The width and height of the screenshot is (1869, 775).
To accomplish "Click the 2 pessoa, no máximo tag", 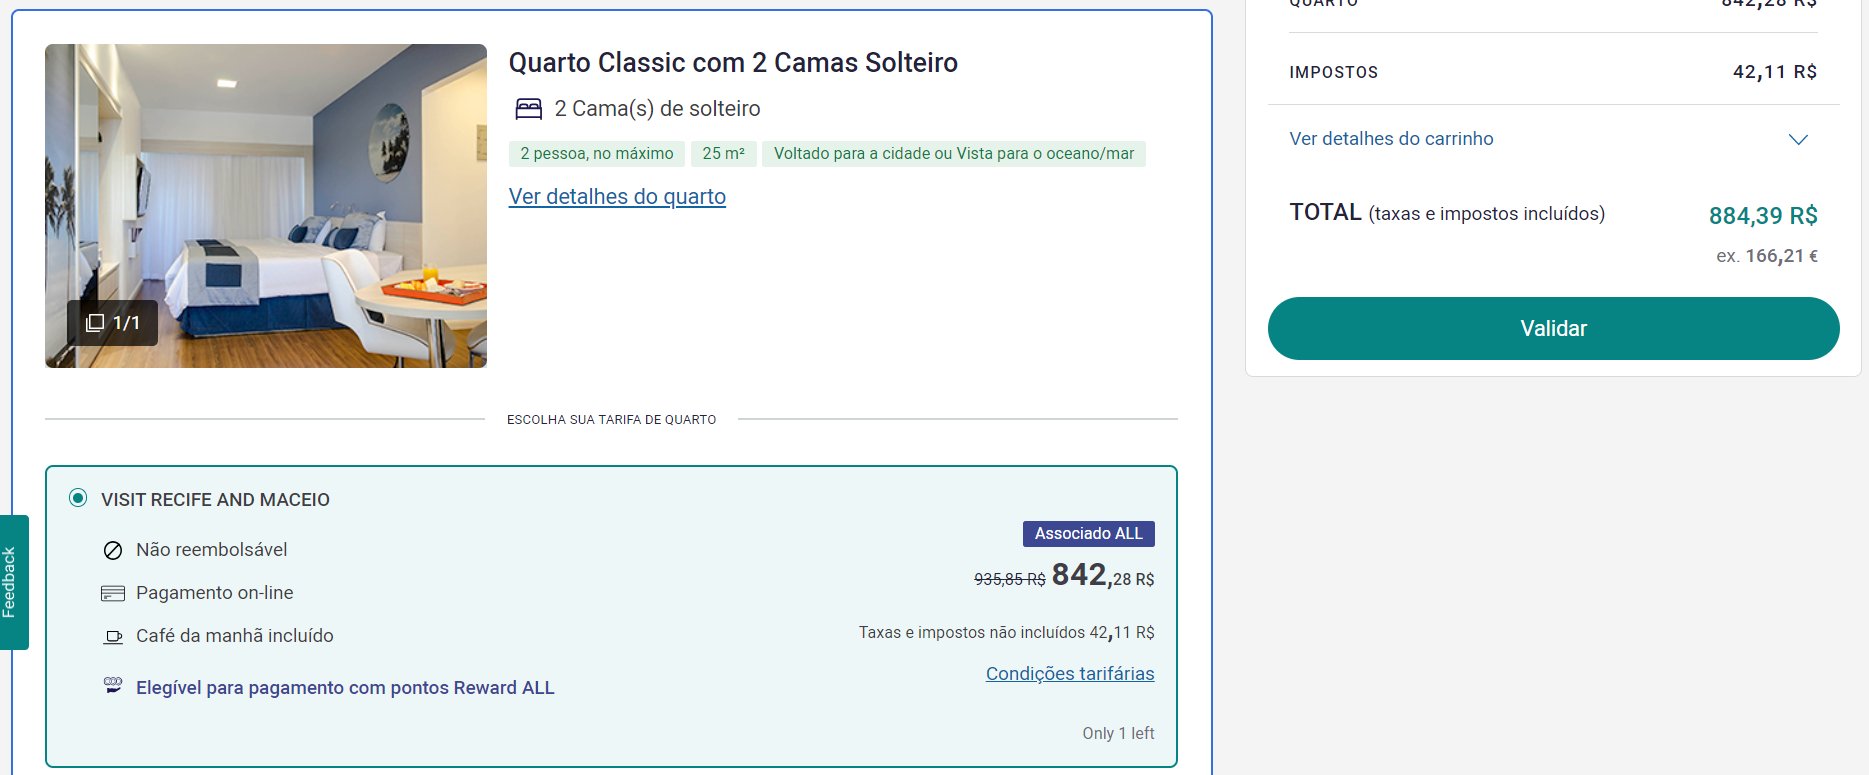I will pyautogui.click(x=597, y=153).
